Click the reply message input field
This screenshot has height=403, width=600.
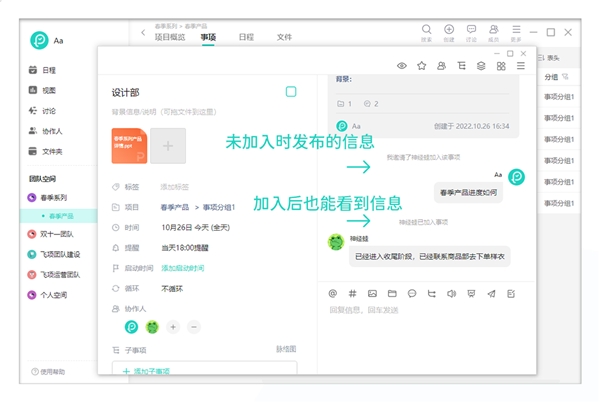(x=420, y=312)
